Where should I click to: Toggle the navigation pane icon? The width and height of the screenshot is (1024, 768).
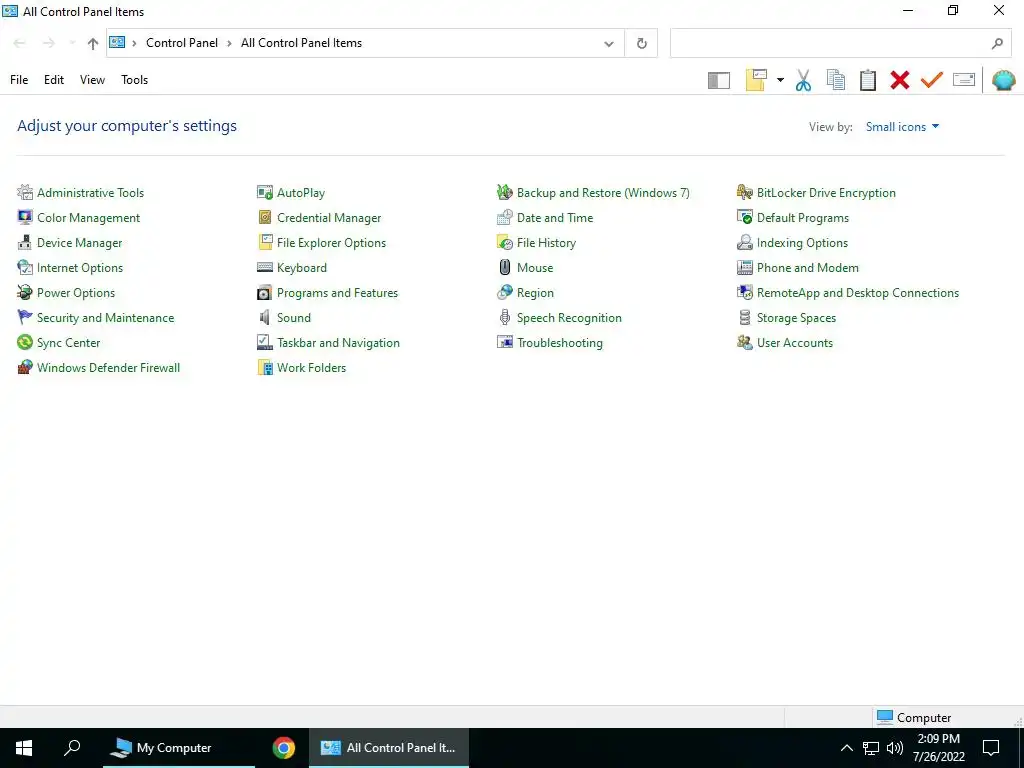719,80
